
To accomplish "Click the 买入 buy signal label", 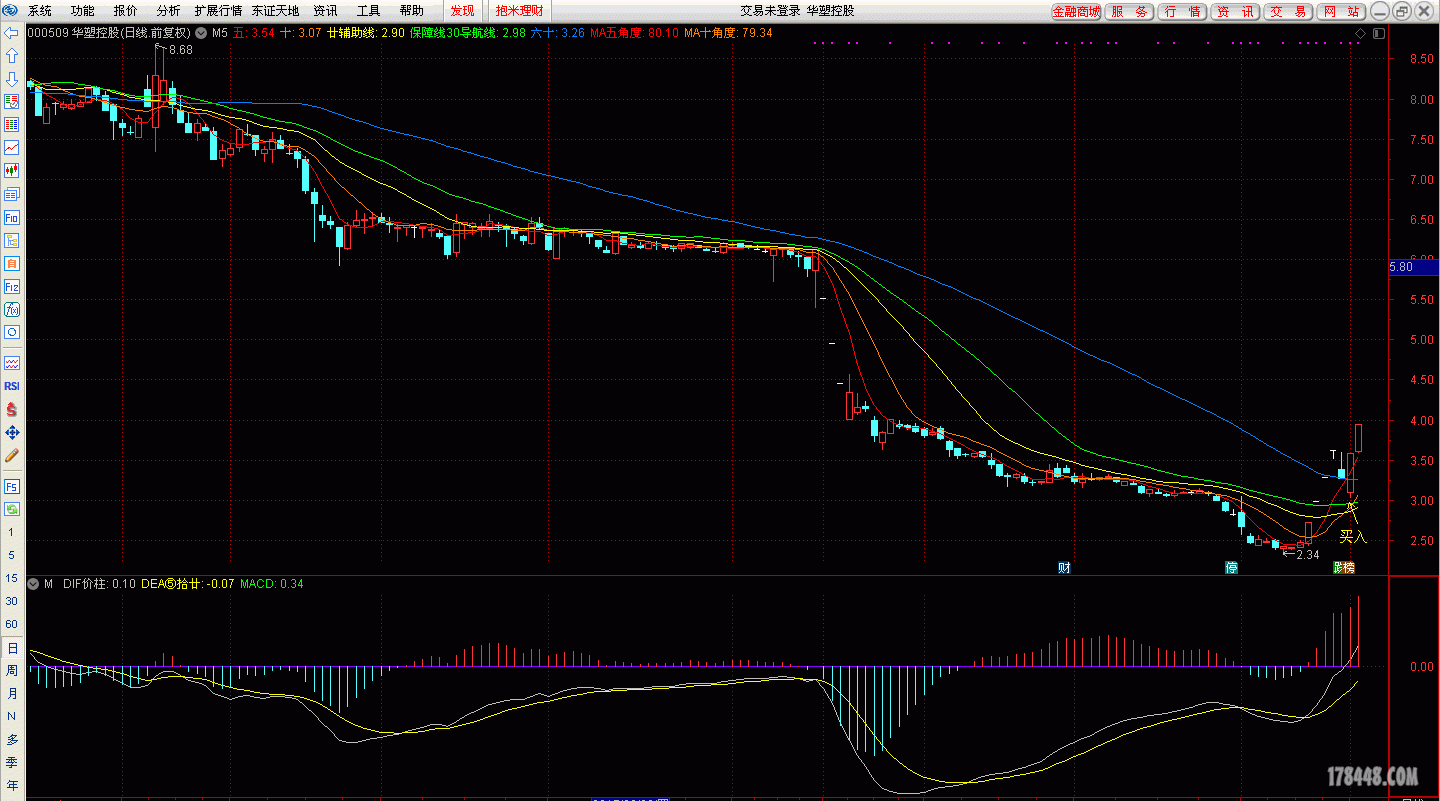I will click(1353, 537).
